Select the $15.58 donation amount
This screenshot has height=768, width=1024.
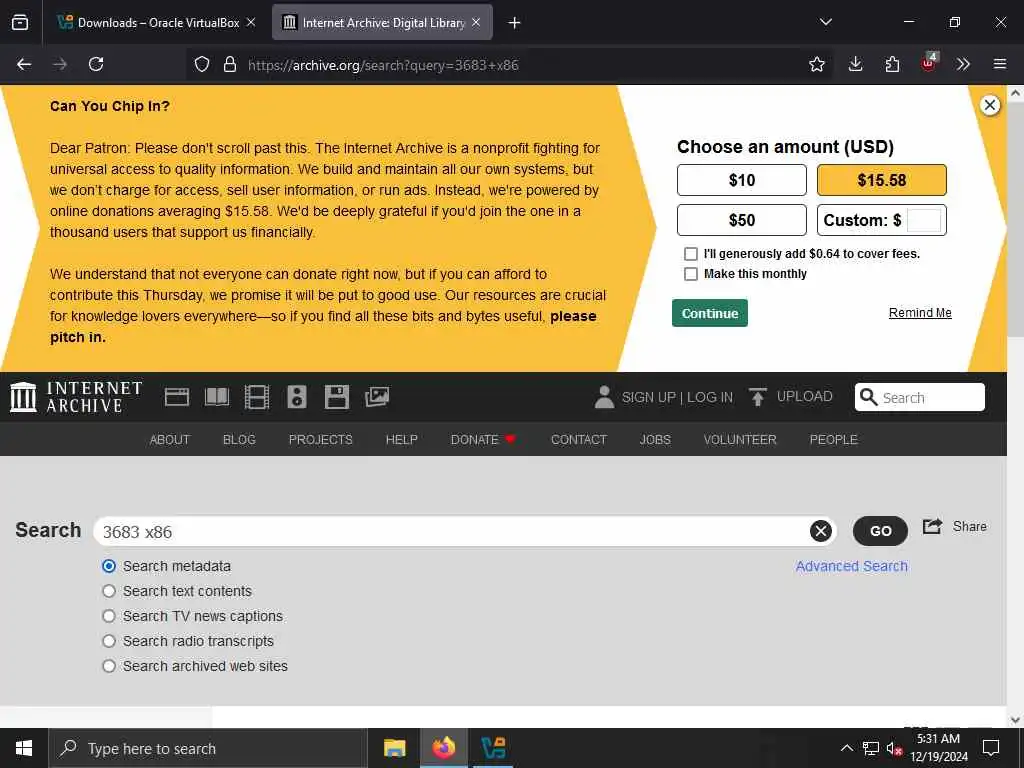pyautogui.click(x=882, y=180)
